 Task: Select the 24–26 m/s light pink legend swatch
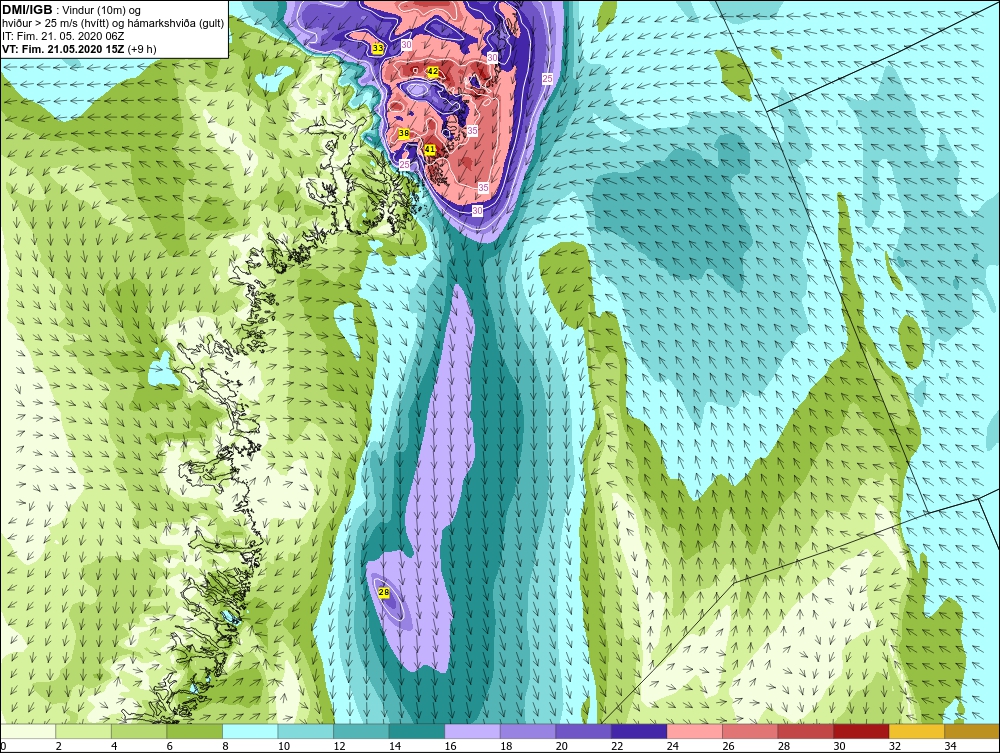(x=694, y=731)
